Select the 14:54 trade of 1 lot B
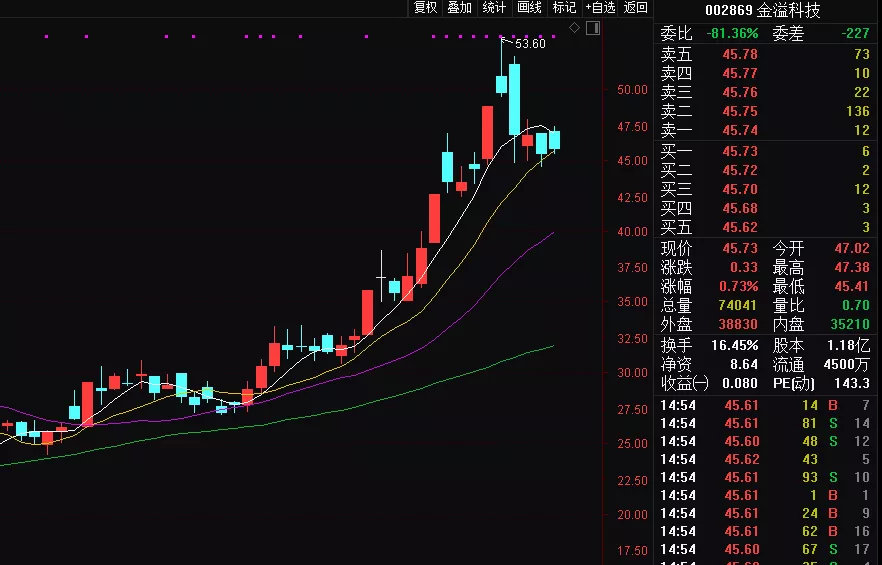The image size is (882, 565). pyautogui.click(x=765, y=495)
